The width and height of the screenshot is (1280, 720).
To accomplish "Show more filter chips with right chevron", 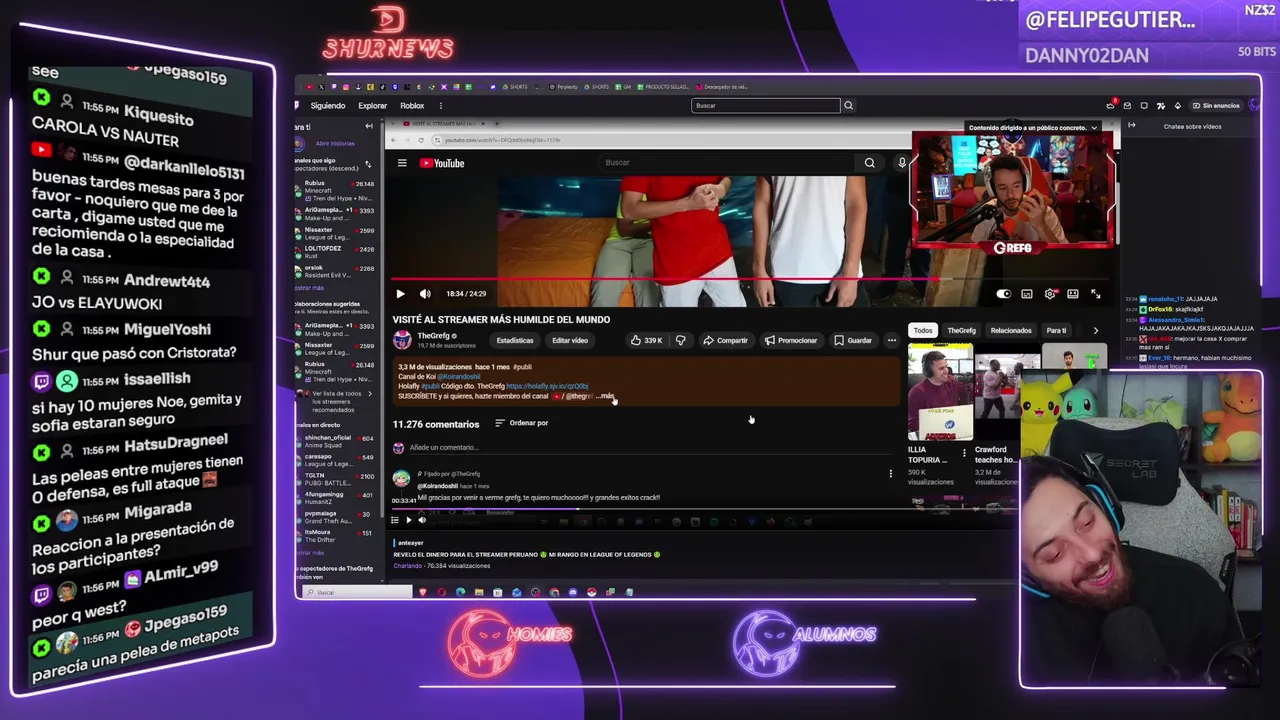I will 1095,330.
